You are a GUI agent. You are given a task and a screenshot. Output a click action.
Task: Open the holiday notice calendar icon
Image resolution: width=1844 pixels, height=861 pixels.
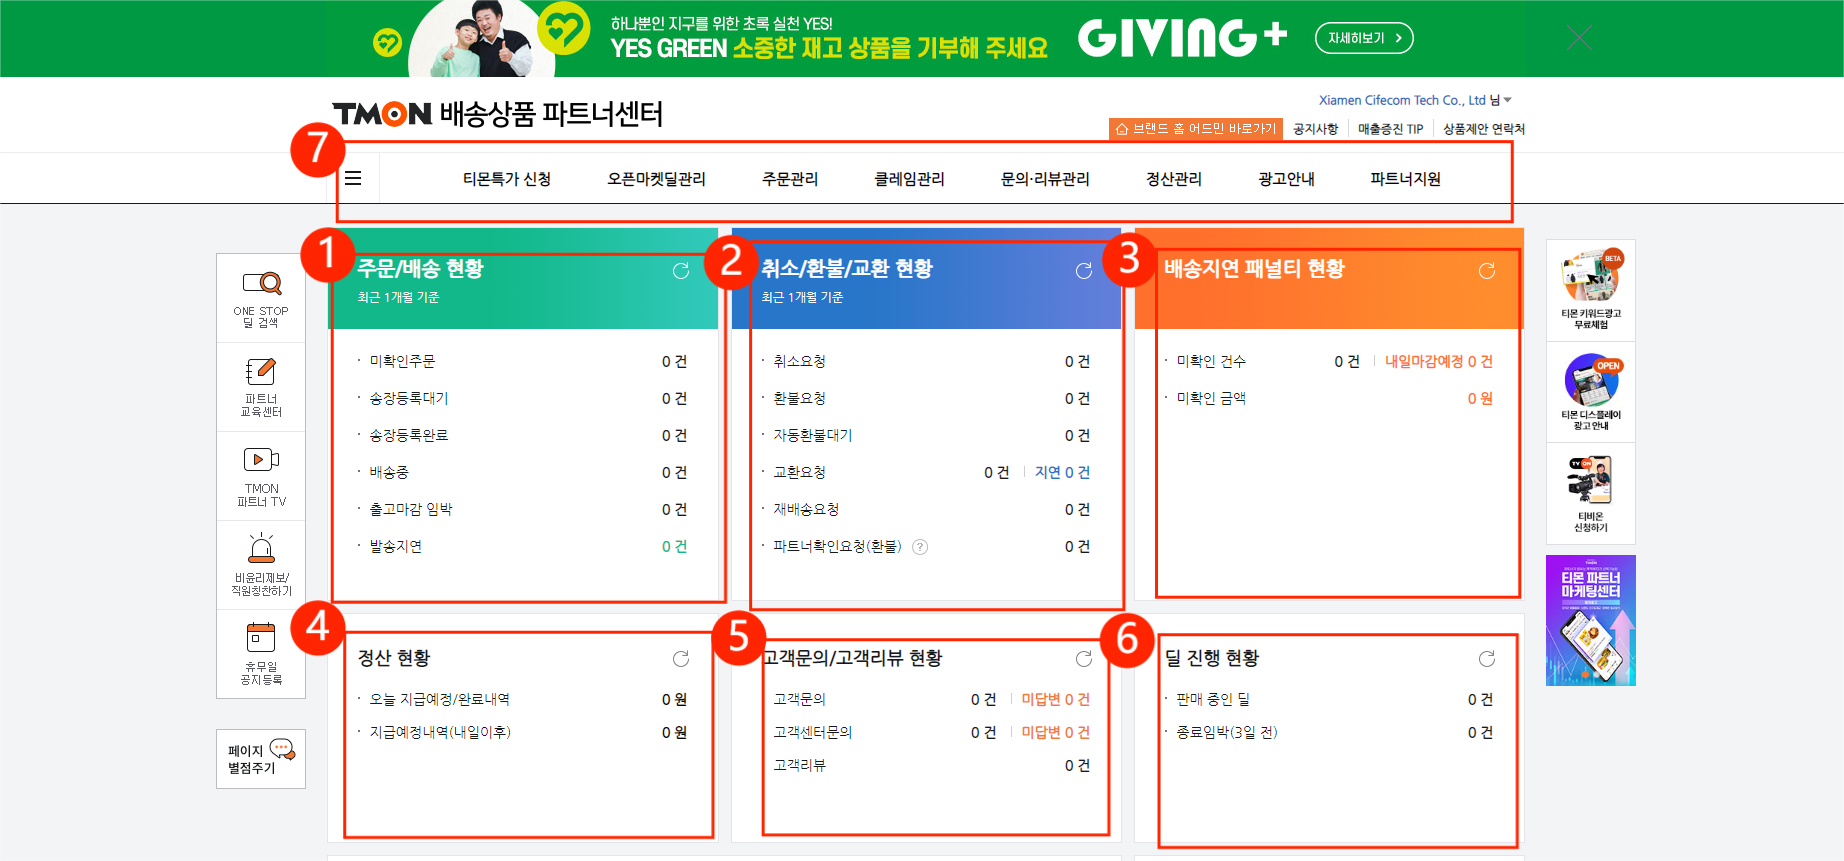[x=261, y=637]
